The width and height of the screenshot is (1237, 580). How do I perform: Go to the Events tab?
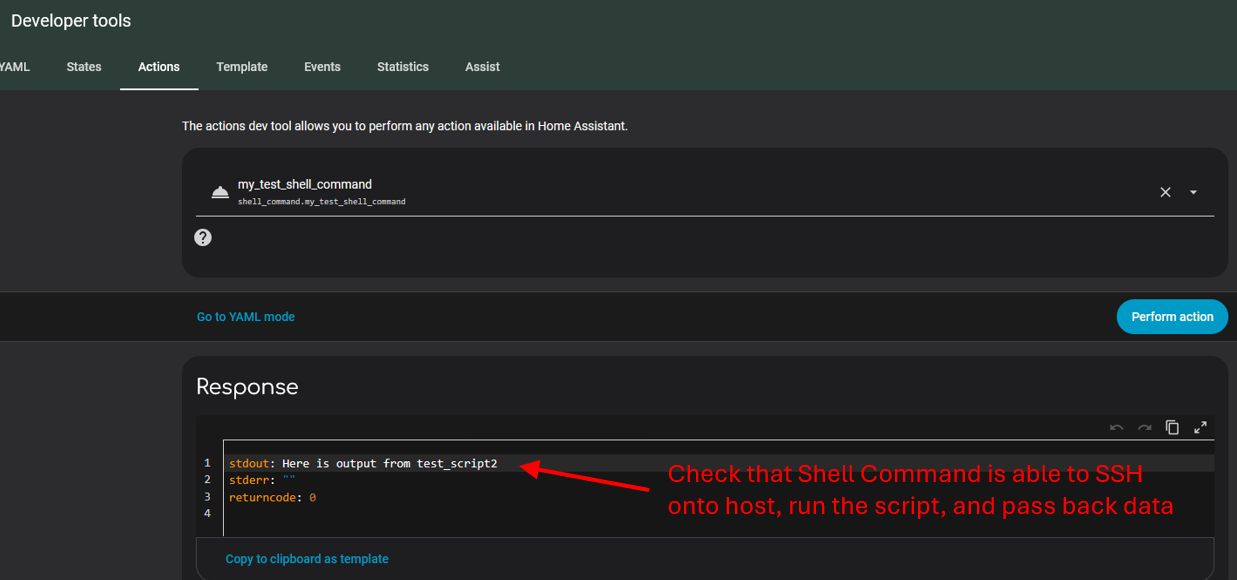(x=322, y=67)
